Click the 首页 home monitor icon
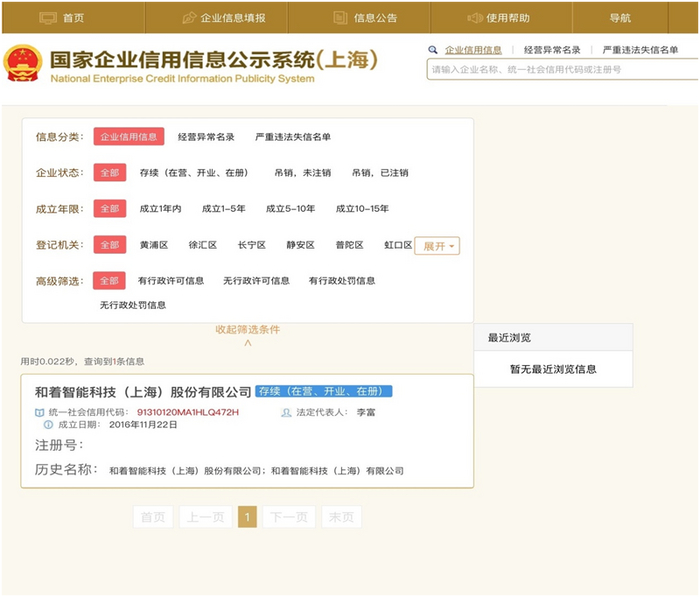This screenshot has width=700, height=597. pos(47,18)
